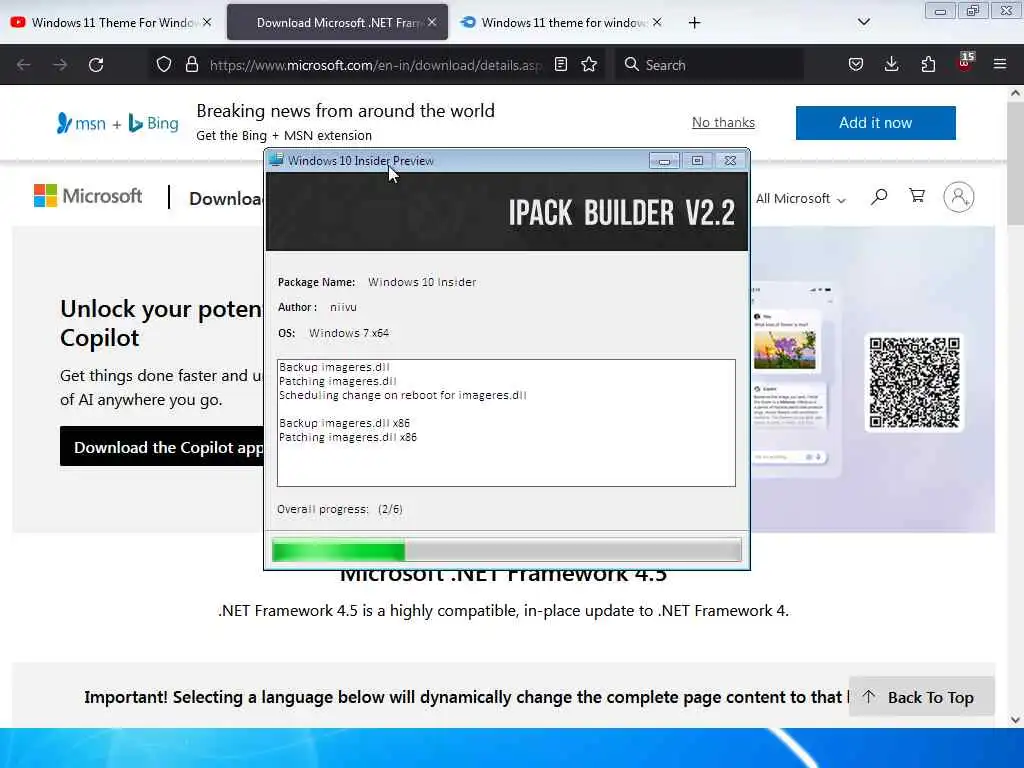Open a new browser tab

[694, 23]
